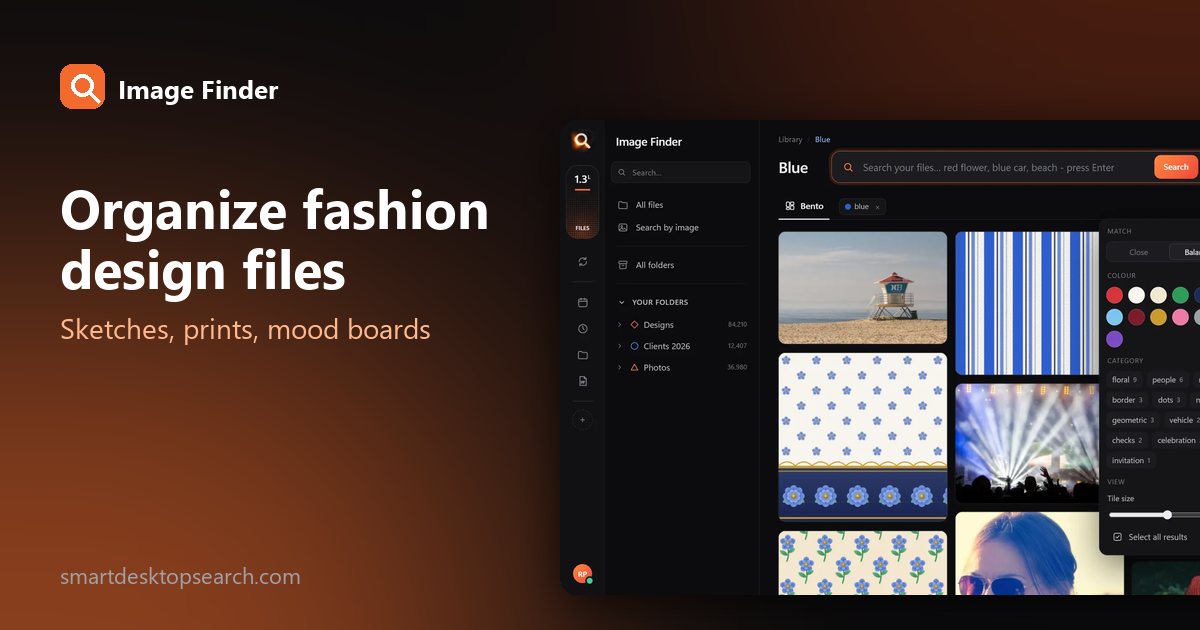
Task: Click the Search by image picture icon
Action: (x=623, y=228)
